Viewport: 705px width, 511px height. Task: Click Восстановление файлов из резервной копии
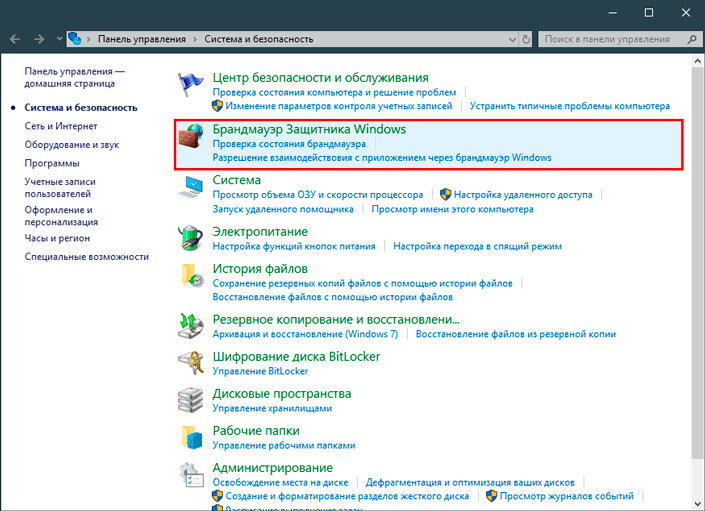point(516,334)
